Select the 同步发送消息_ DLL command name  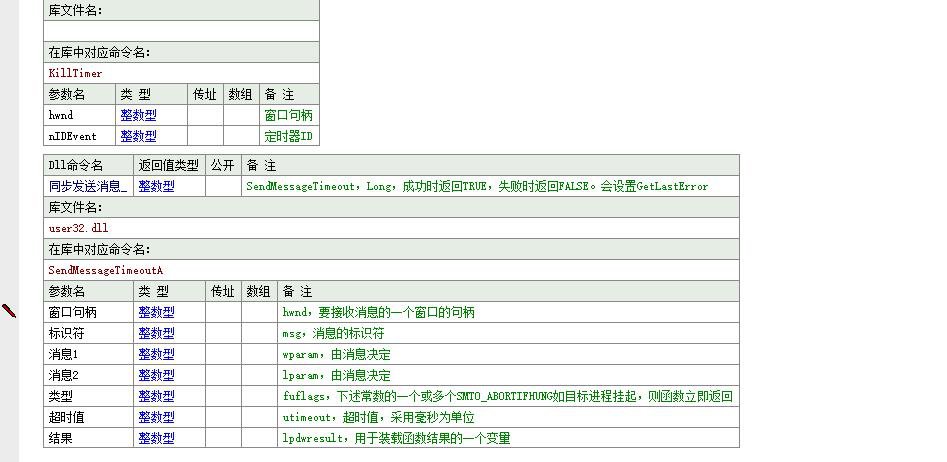click(x=87, y=186)
